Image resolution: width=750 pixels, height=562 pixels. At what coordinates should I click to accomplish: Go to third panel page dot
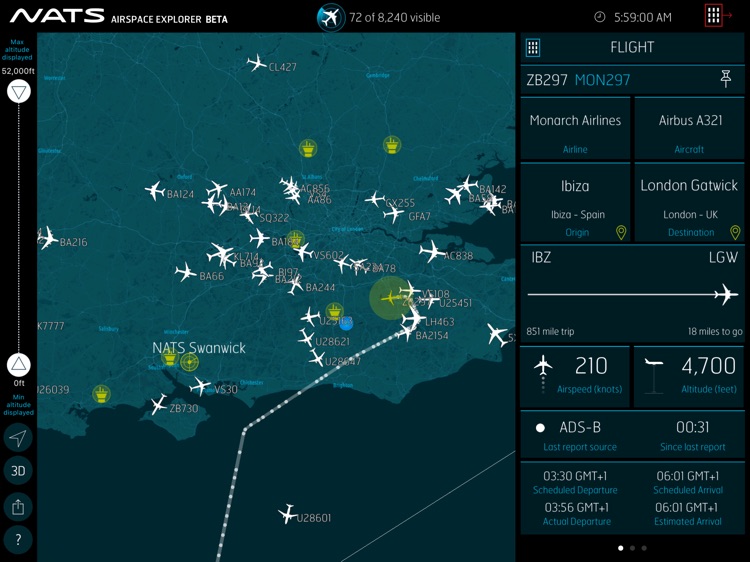click(x=644, y=548)
